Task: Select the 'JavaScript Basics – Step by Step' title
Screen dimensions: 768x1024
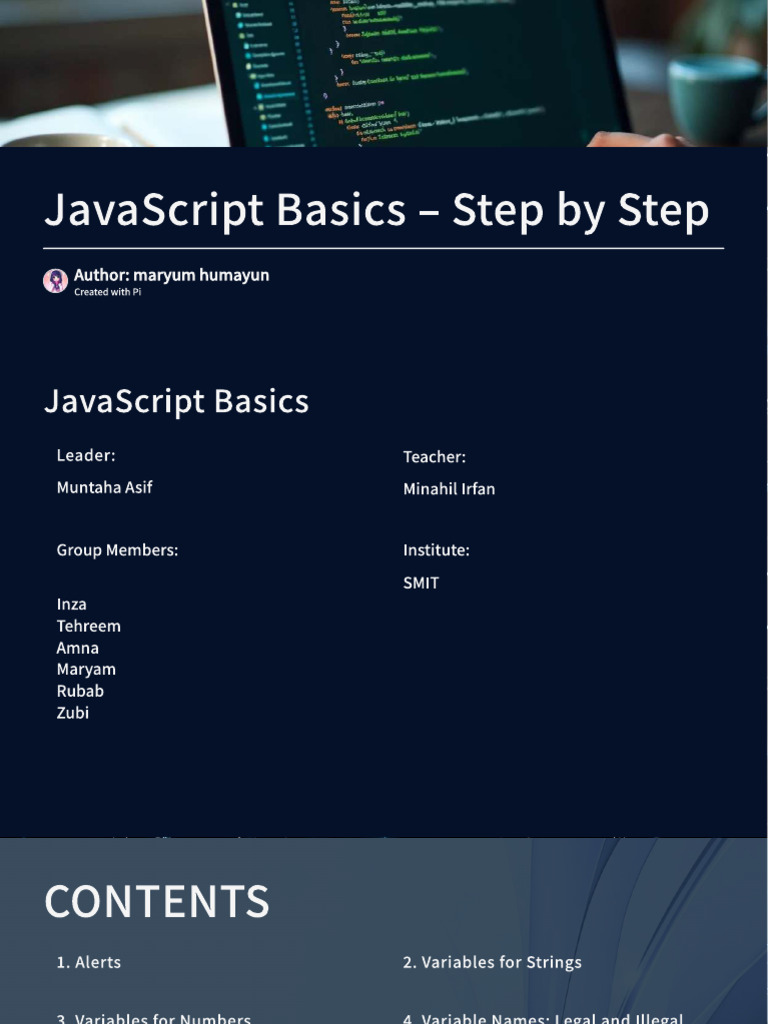Action: [x=376, y=210]
